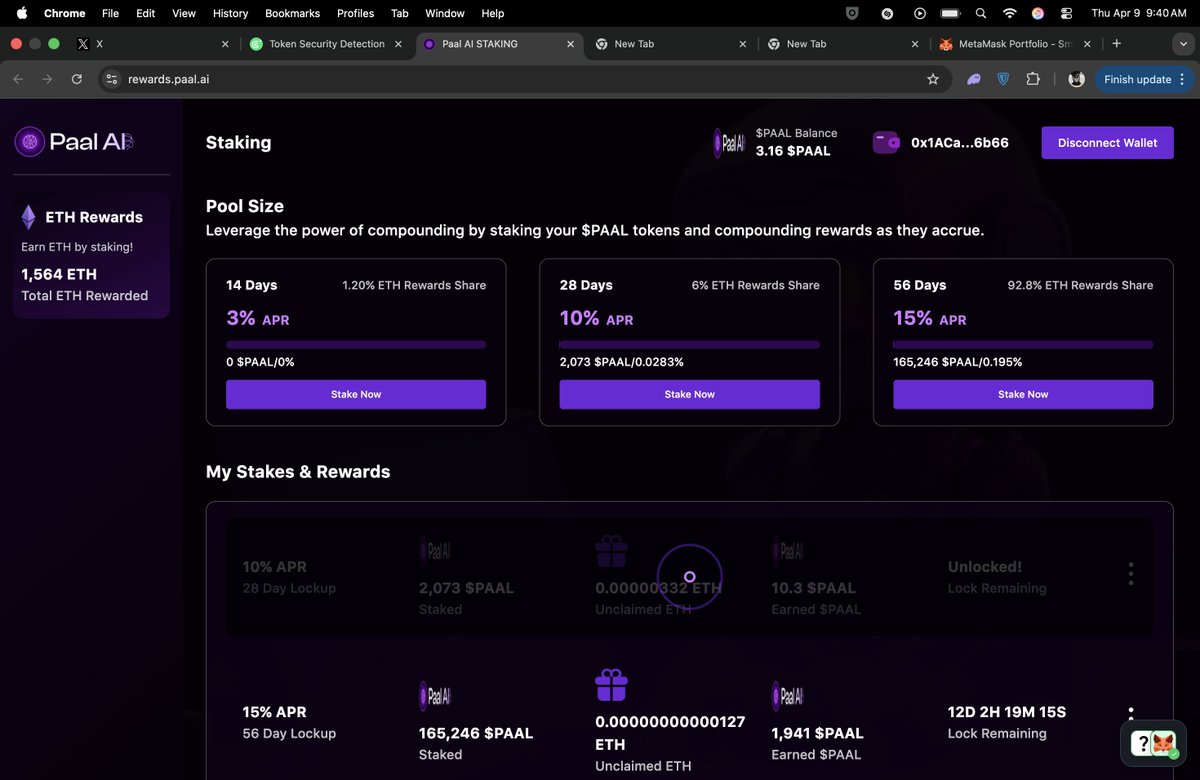The height and width of the screenshot is (780, 1200).
Task: Open the Chrome profile avatar
Action: (1076, 79)
